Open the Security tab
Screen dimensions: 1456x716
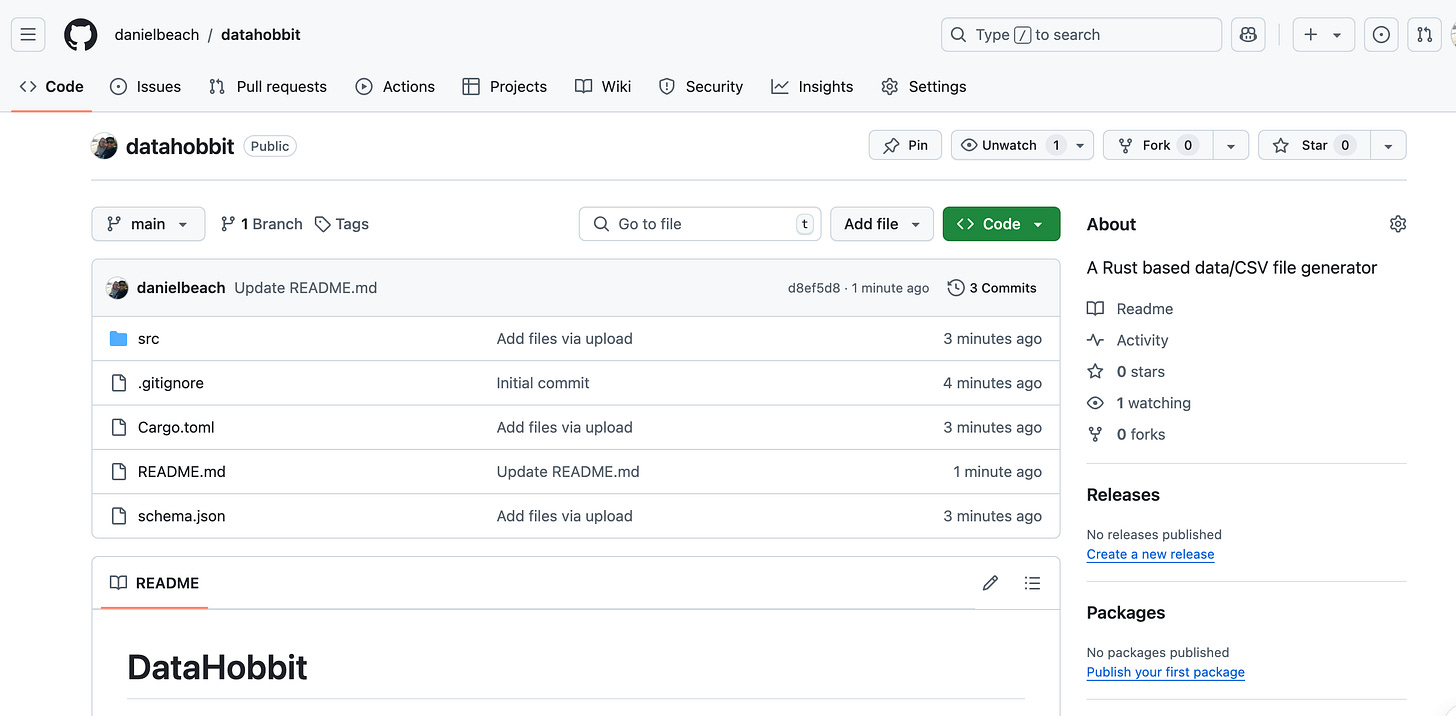pyautogui.click(x=701, y=87)
